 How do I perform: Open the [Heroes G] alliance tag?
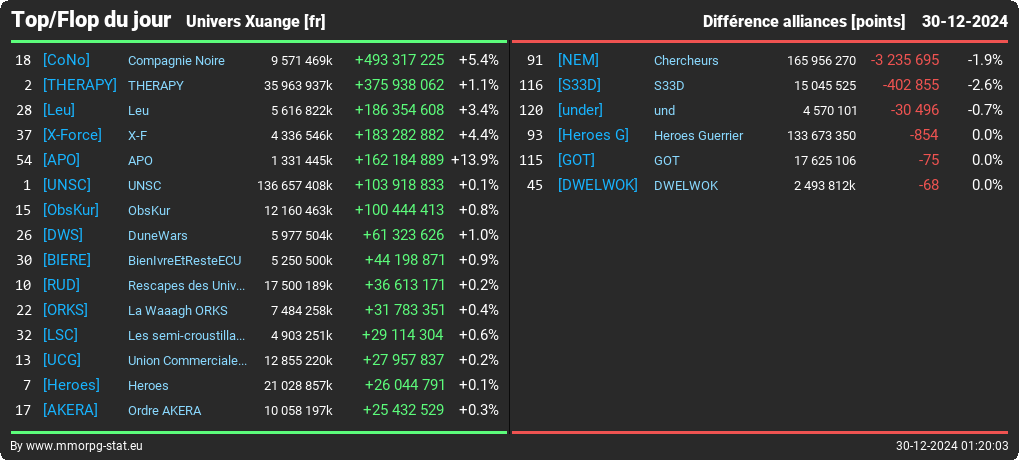[593, 135]
